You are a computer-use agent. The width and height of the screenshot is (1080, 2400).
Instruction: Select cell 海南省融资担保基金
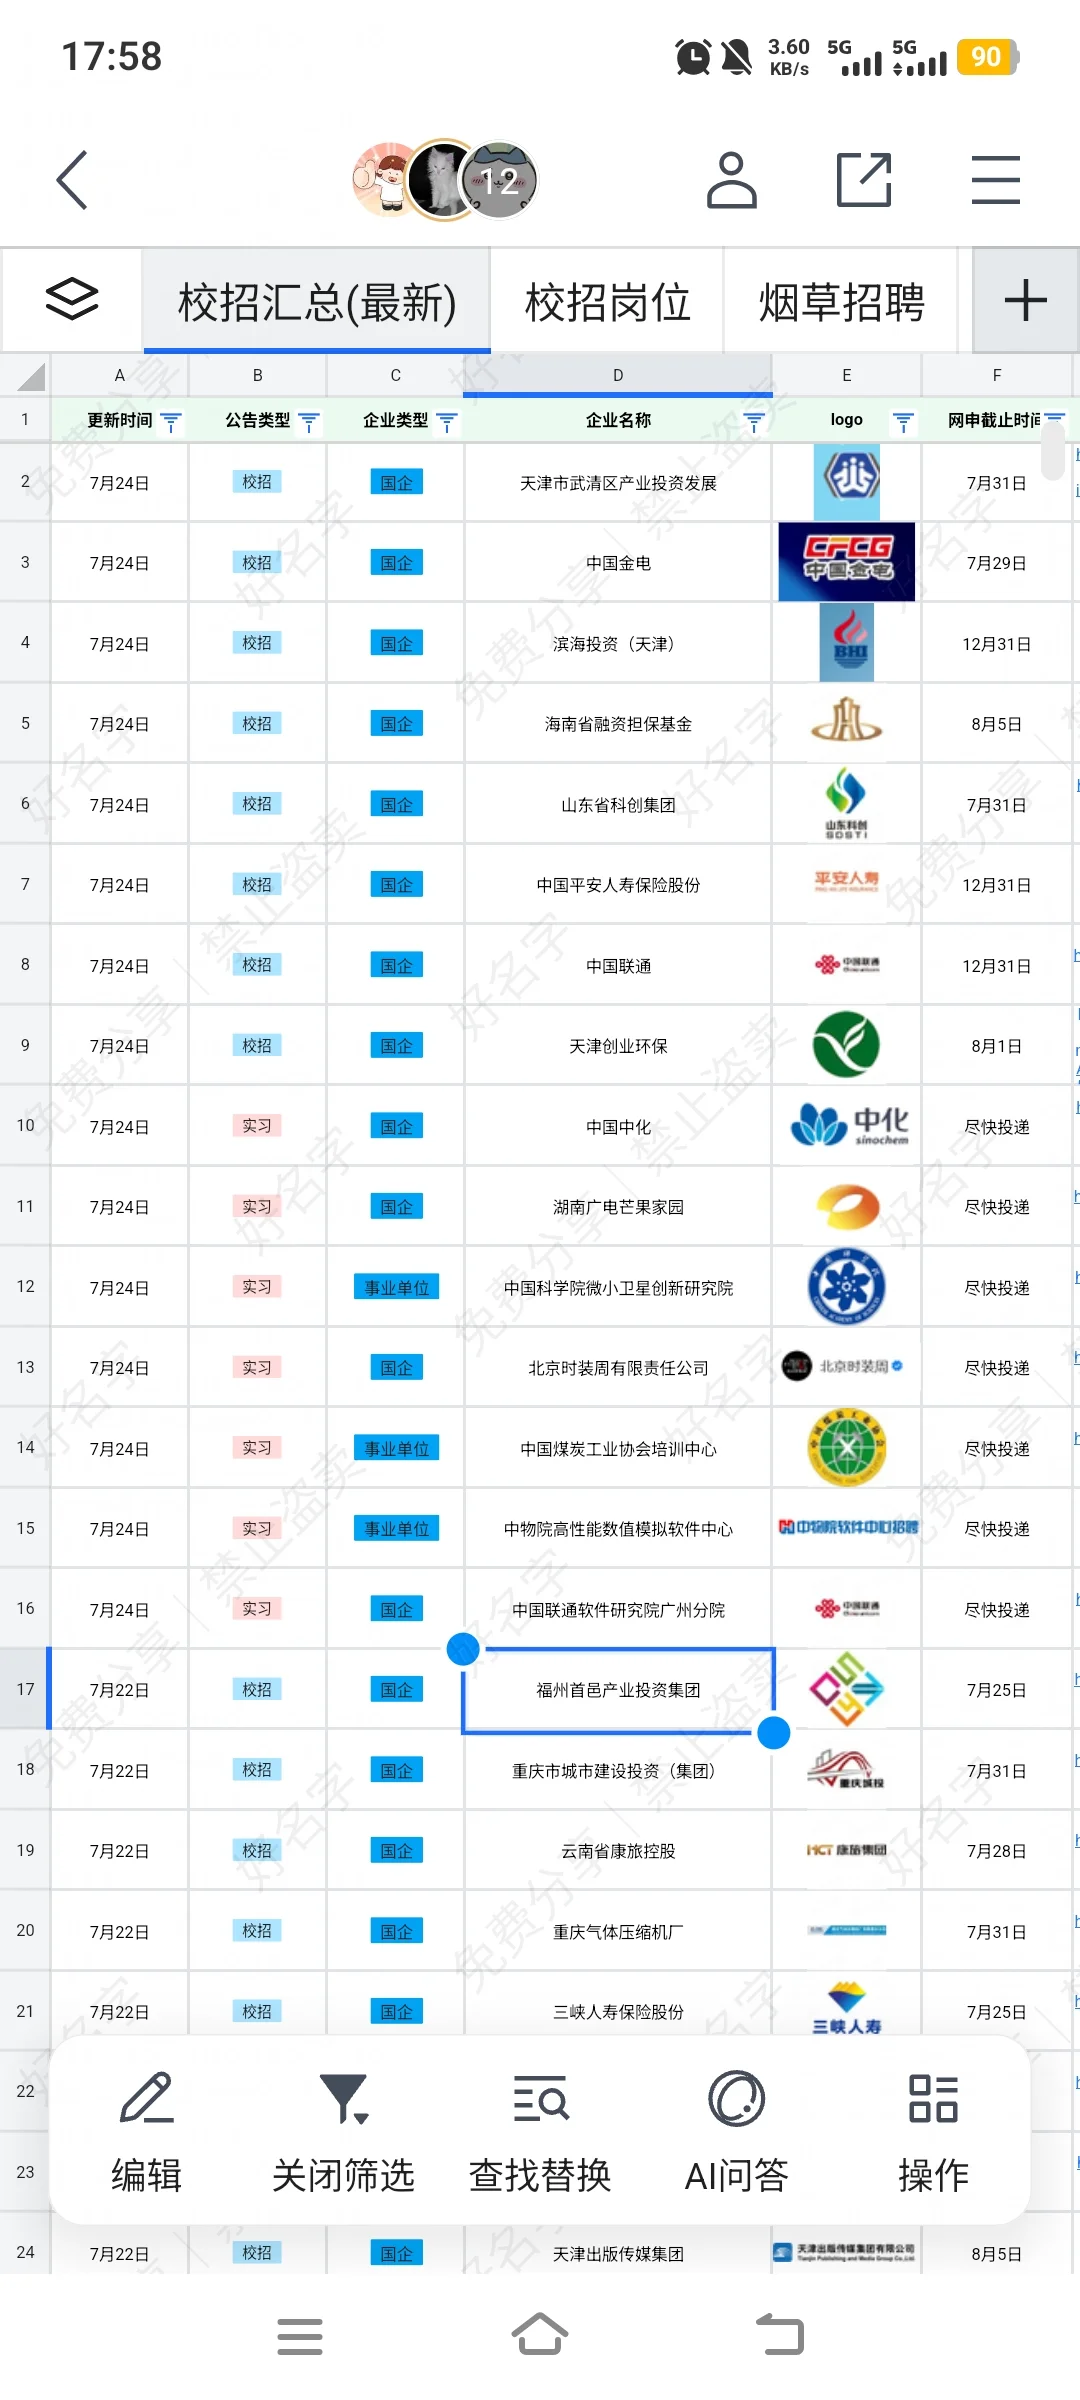(x=618, y=724)
